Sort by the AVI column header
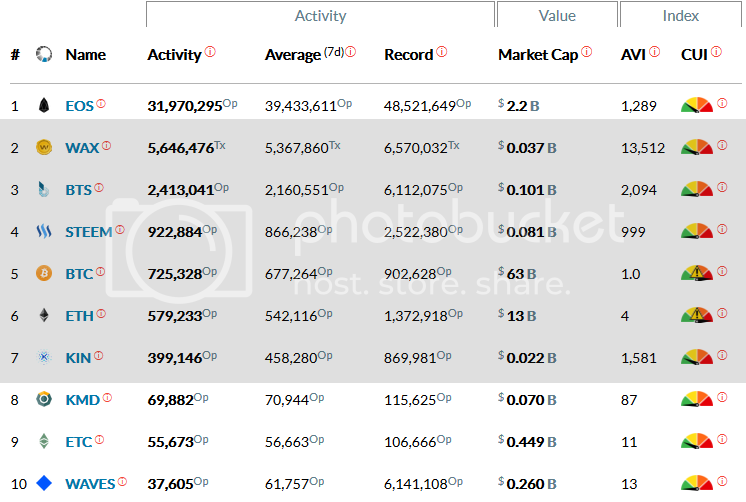The image size is (746, 502). 633,55
